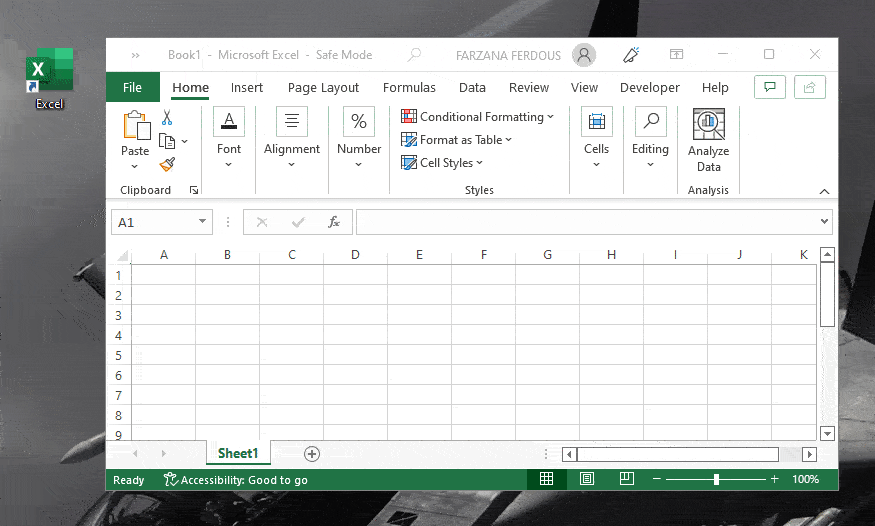Open Ribbon Display Options icon

[676, 54]
